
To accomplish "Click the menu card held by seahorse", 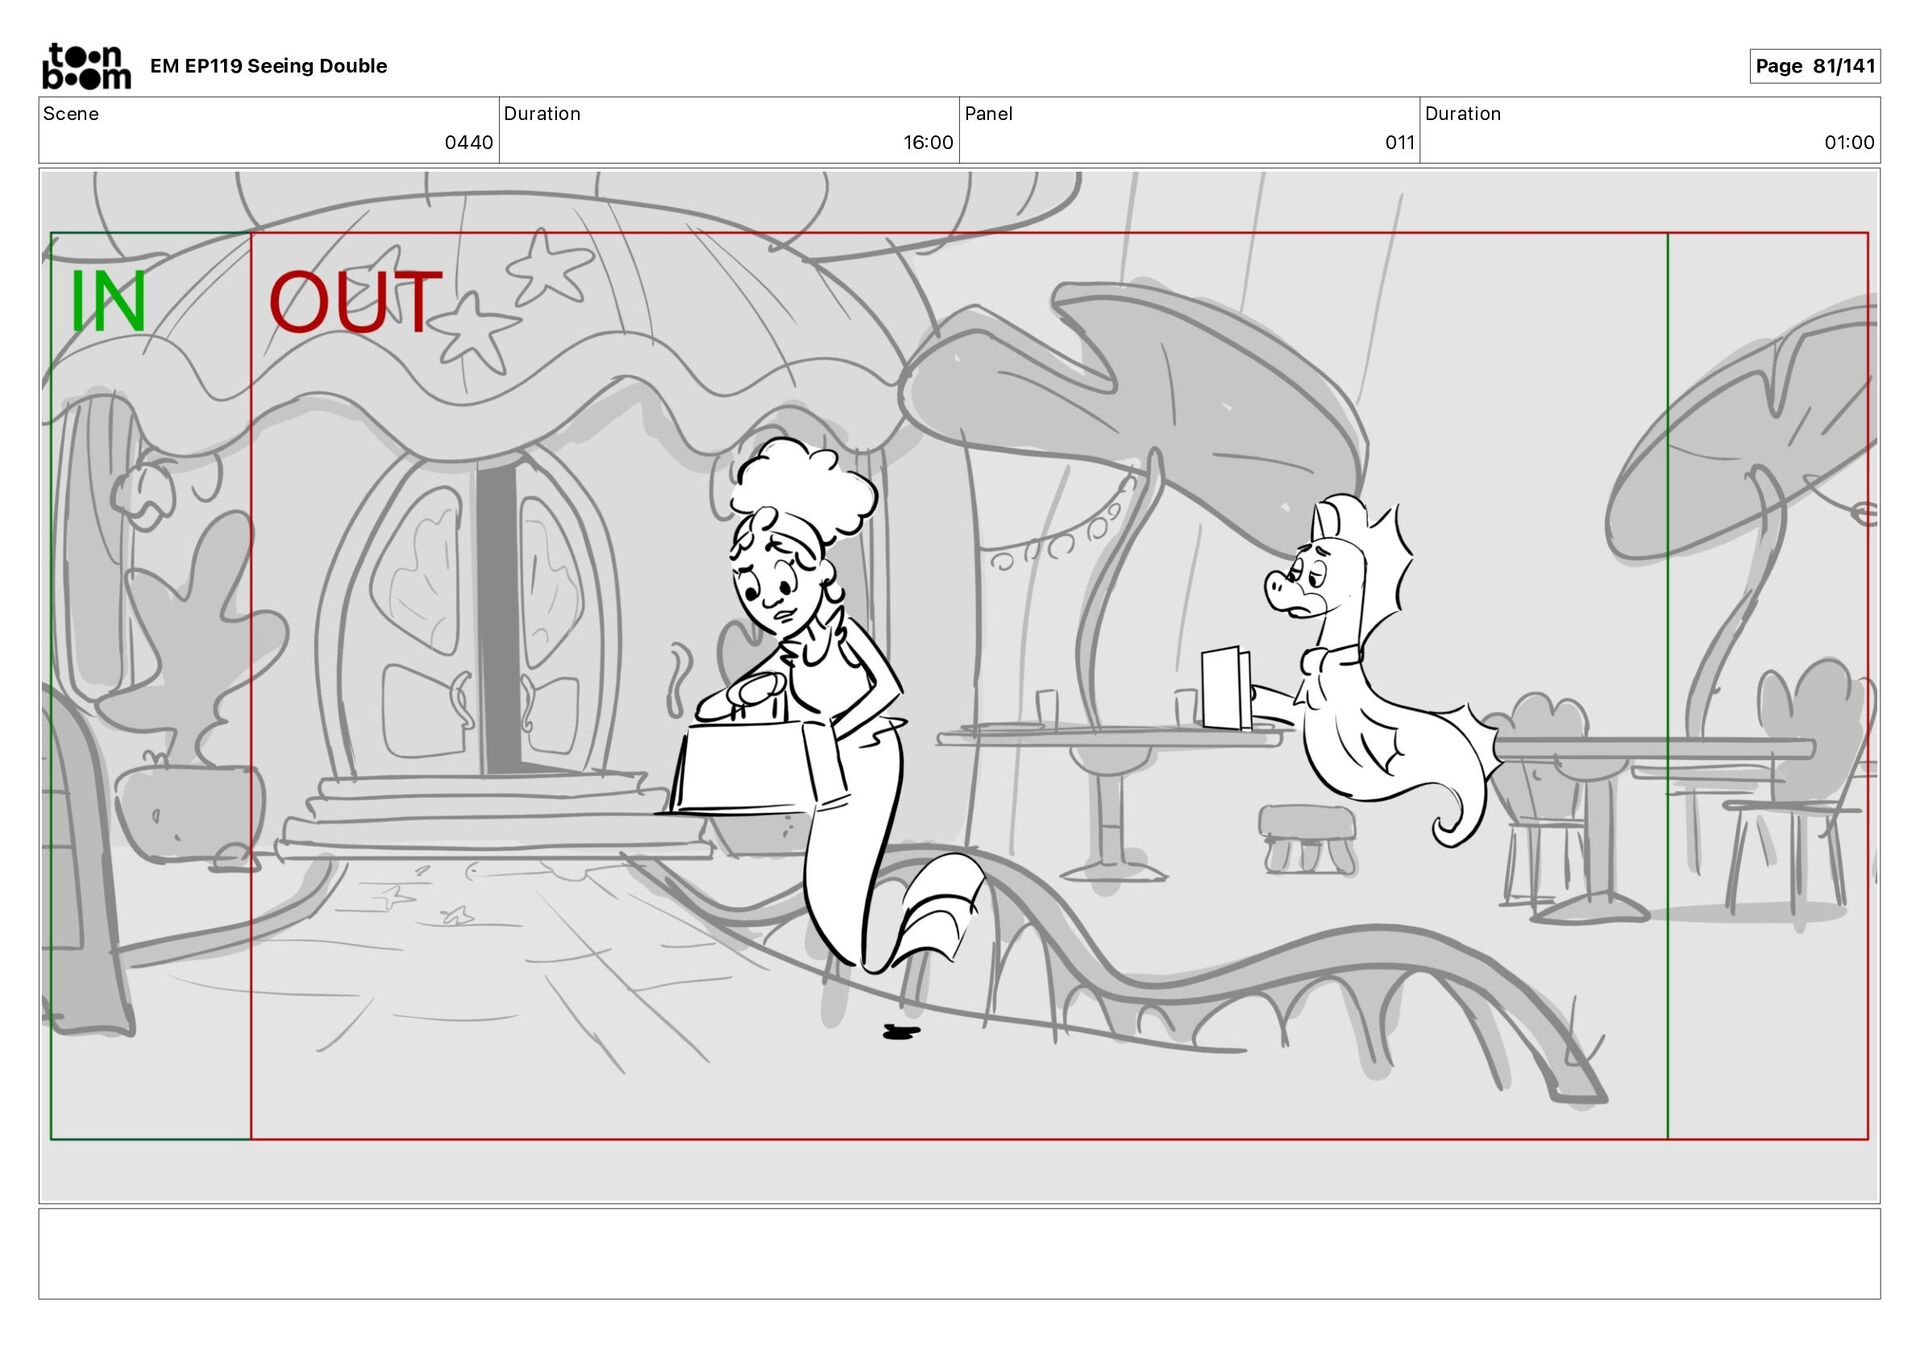I will pos(1226,689).
